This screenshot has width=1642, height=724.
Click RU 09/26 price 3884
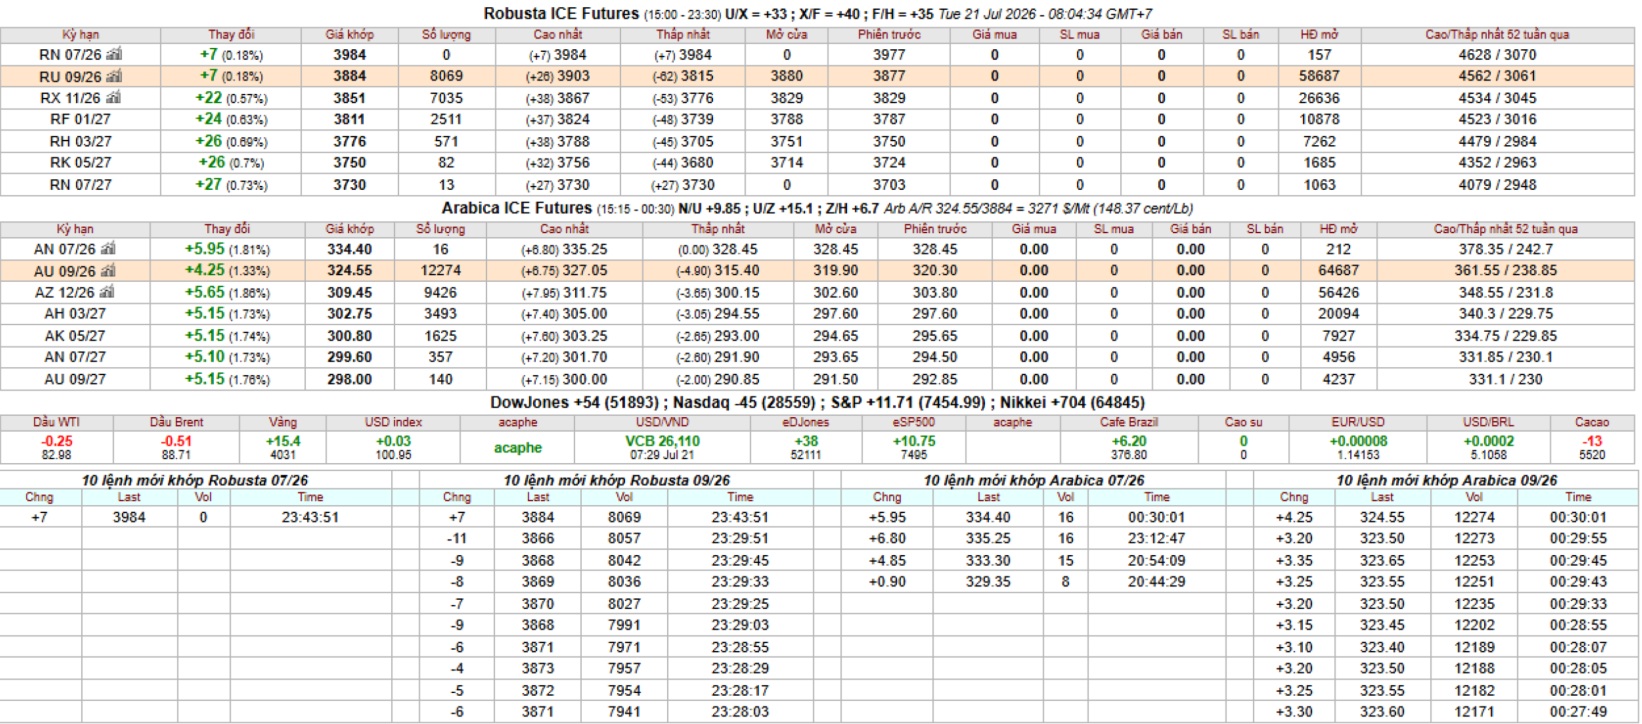[x=350, y=76]
